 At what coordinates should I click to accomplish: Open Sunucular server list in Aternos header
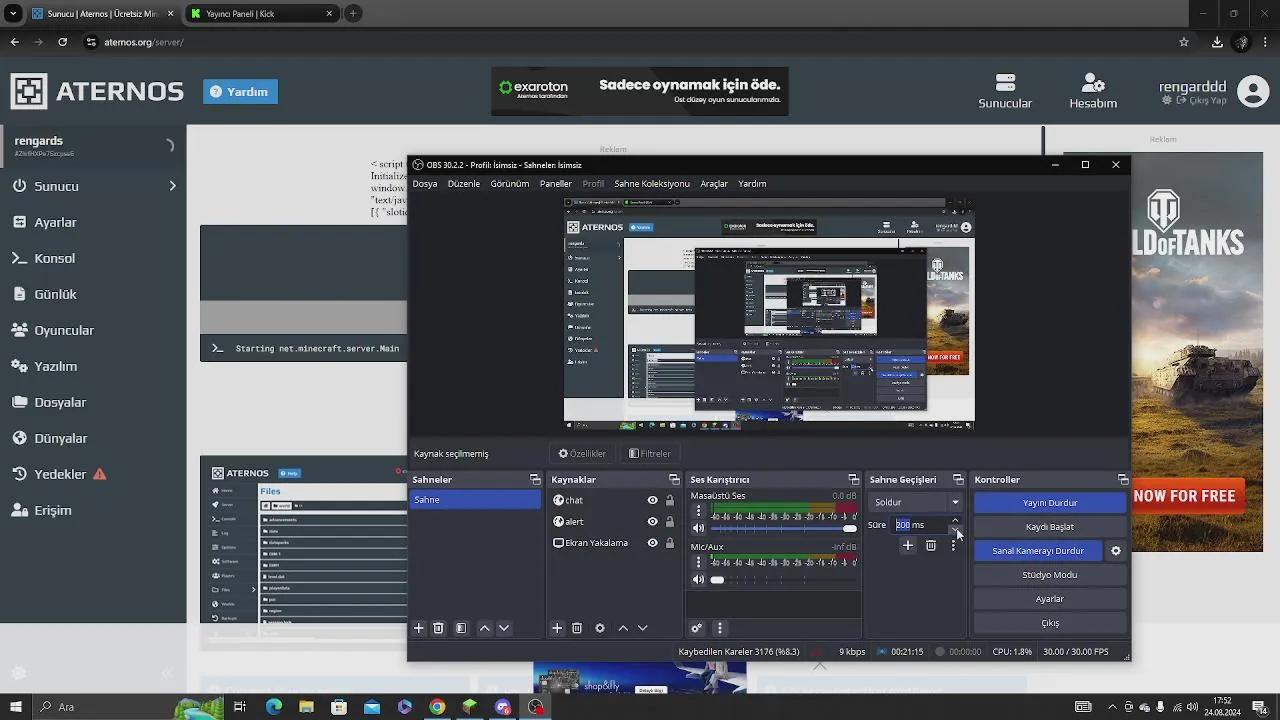tap(1005, 91)
